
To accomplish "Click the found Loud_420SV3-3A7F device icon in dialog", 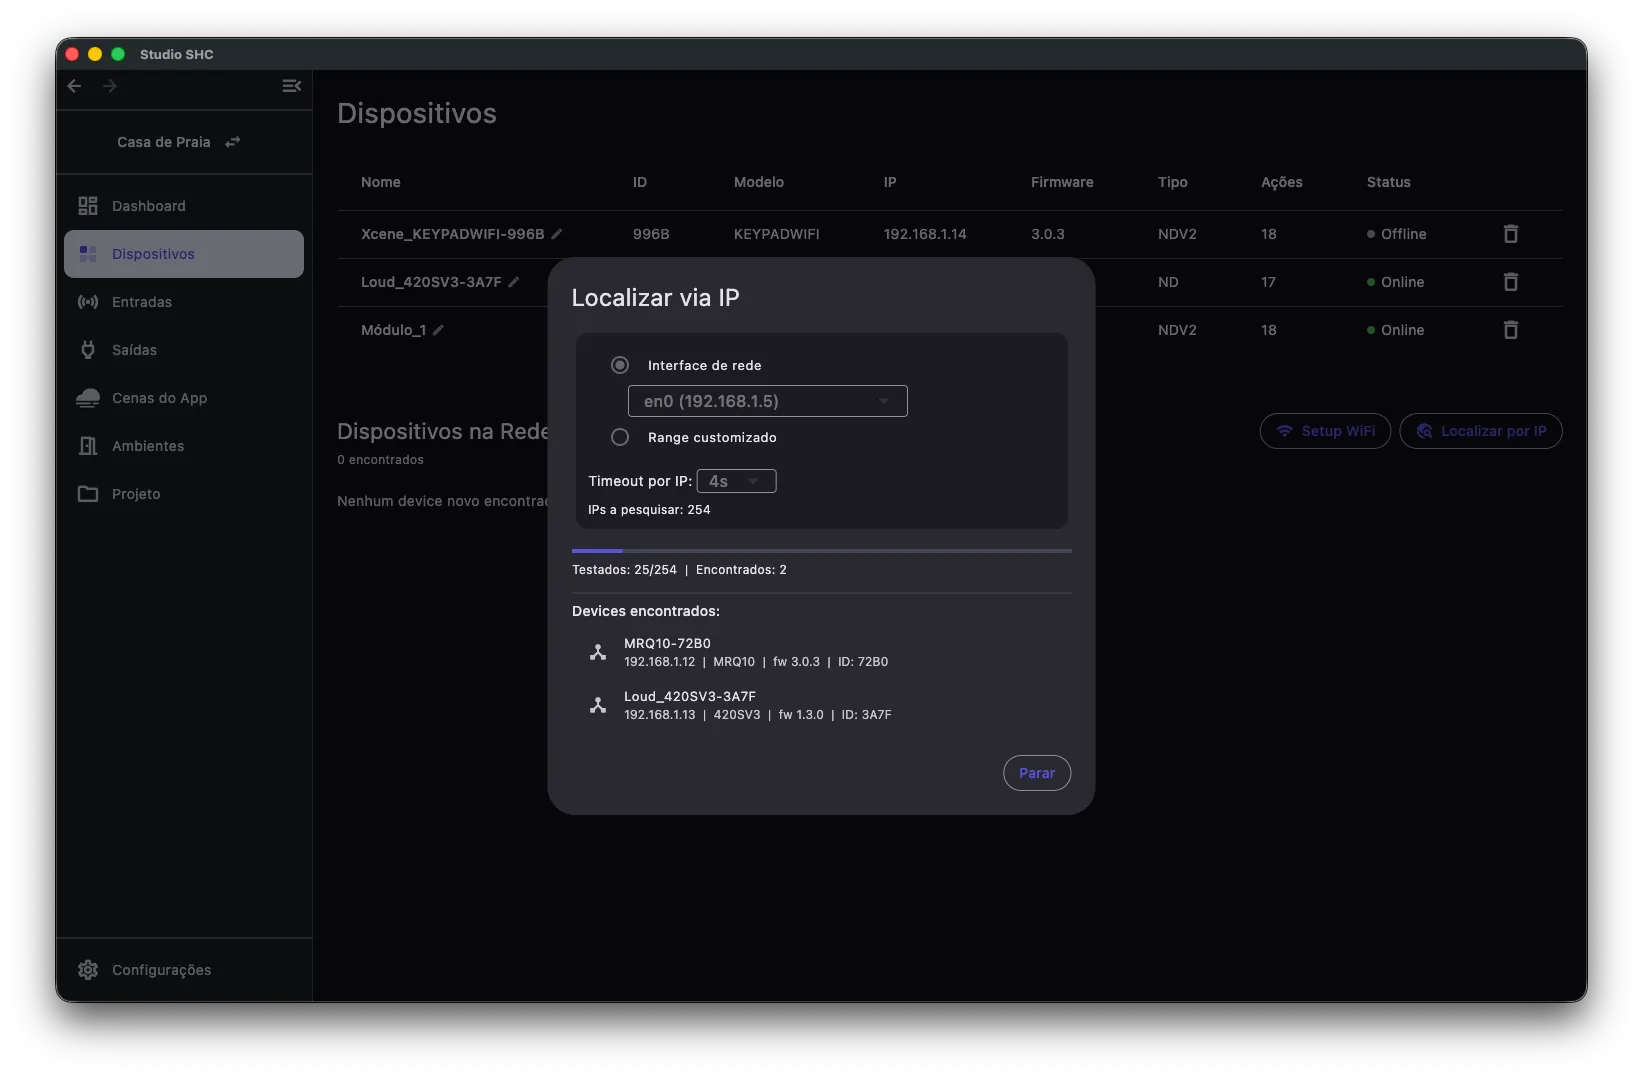I will click(598, 705).
